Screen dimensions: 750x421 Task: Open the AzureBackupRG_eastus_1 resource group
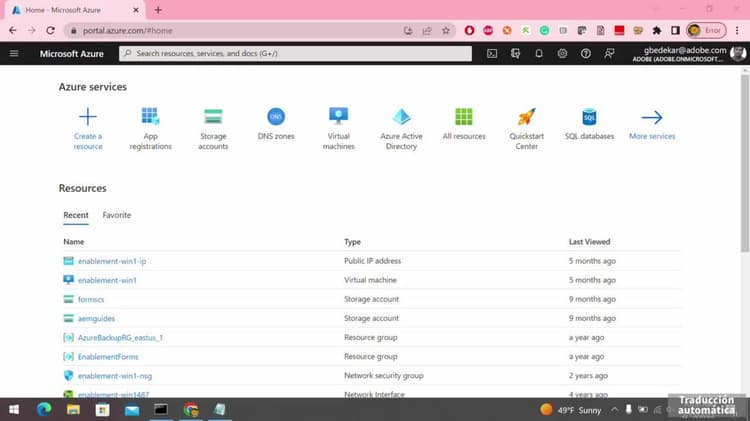pyautogui.click(x=120, y=338)
